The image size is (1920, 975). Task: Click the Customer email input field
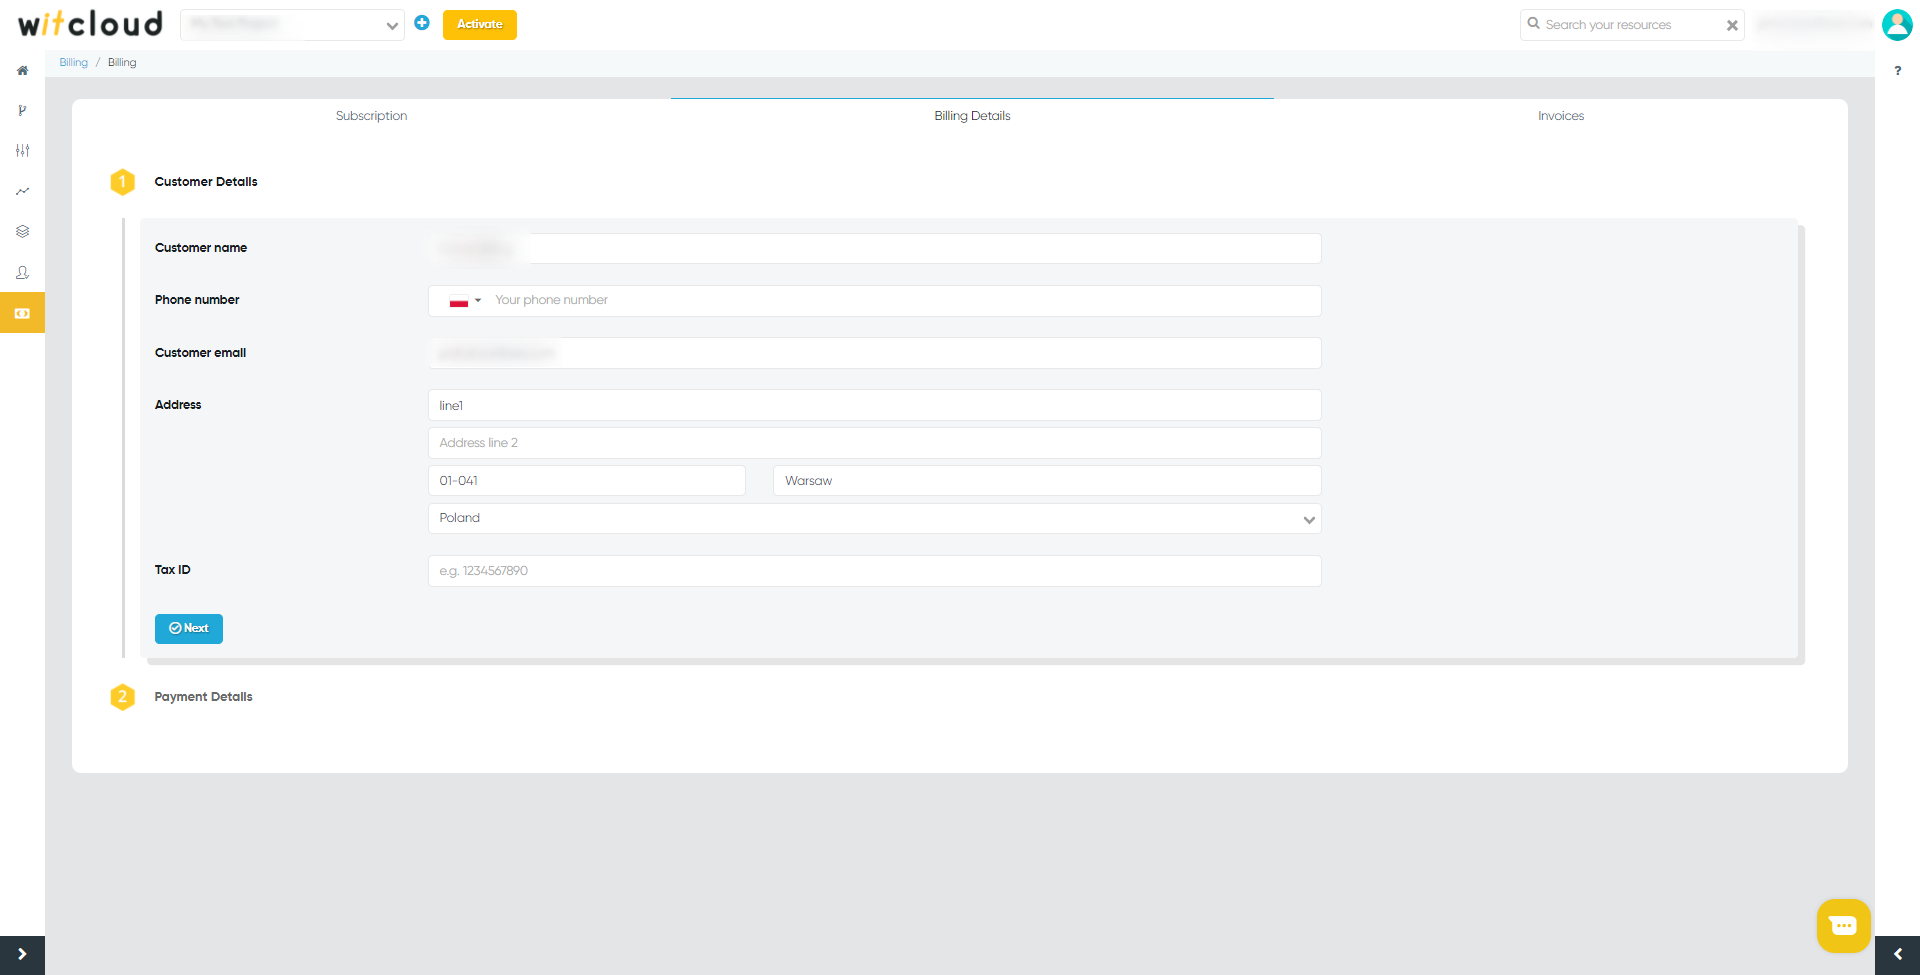(875, 353)
